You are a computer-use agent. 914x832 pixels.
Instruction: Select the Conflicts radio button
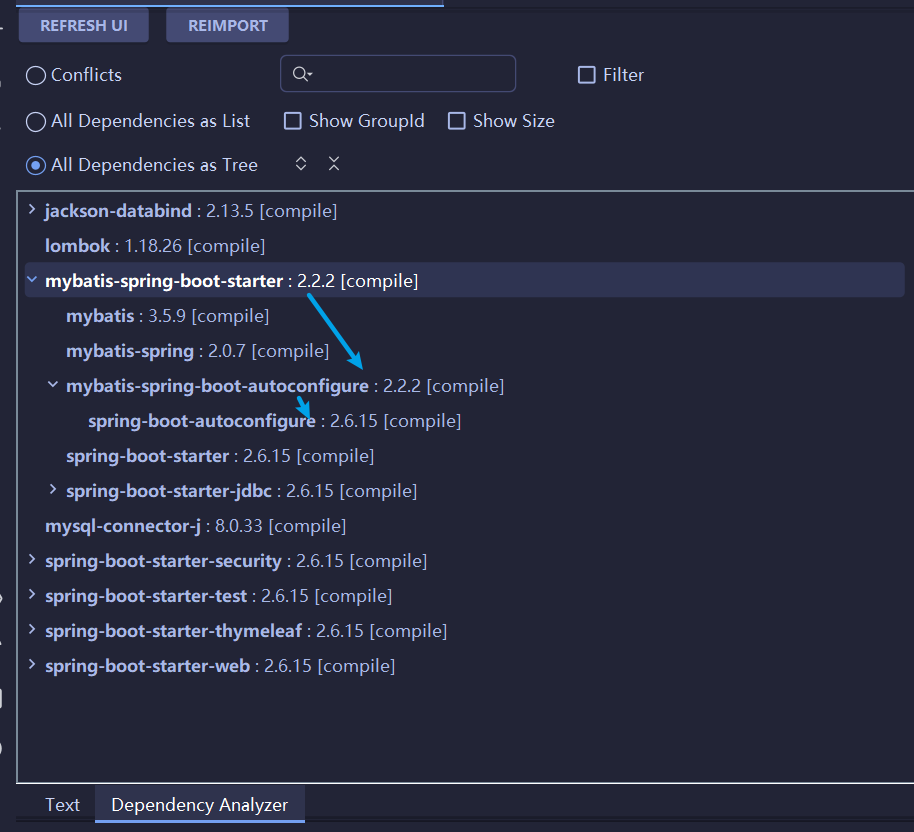36,75
